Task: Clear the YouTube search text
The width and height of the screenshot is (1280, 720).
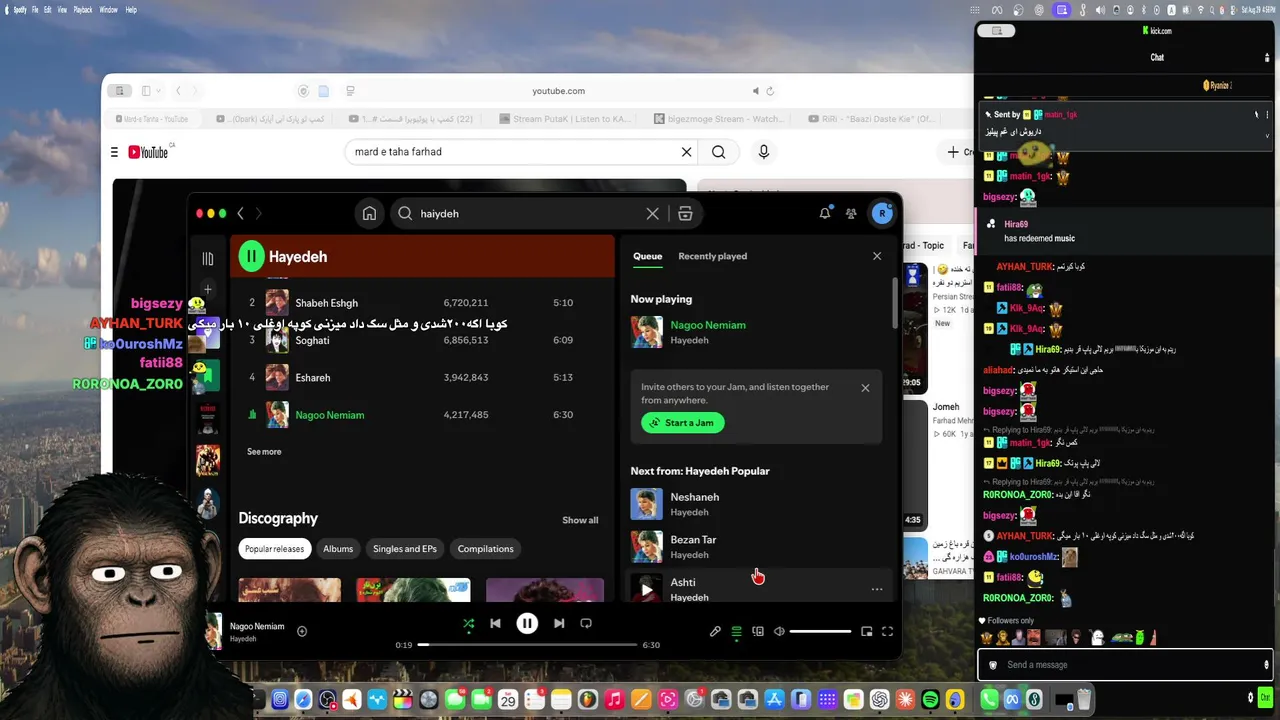Action: tap(686, 152)
